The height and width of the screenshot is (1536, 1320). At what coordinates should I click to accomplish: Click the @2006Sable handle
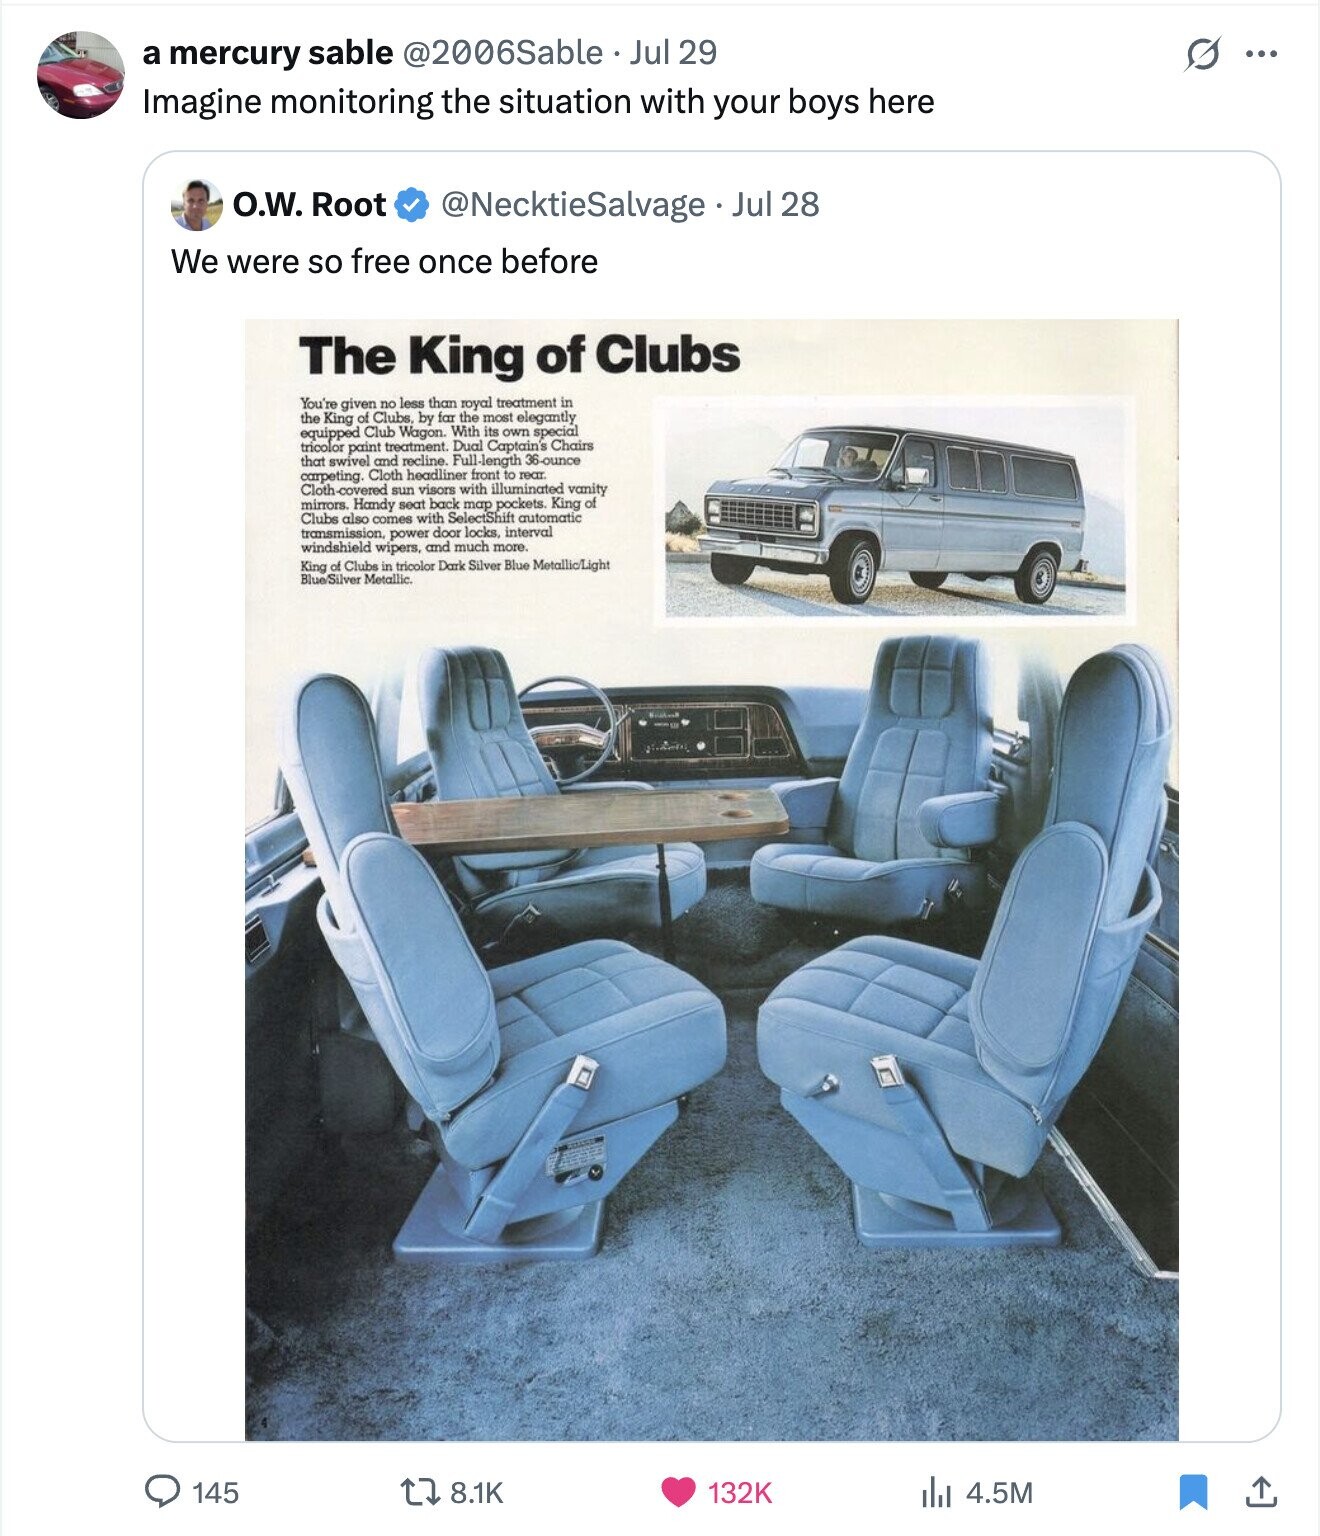click(x=502, y=53)
